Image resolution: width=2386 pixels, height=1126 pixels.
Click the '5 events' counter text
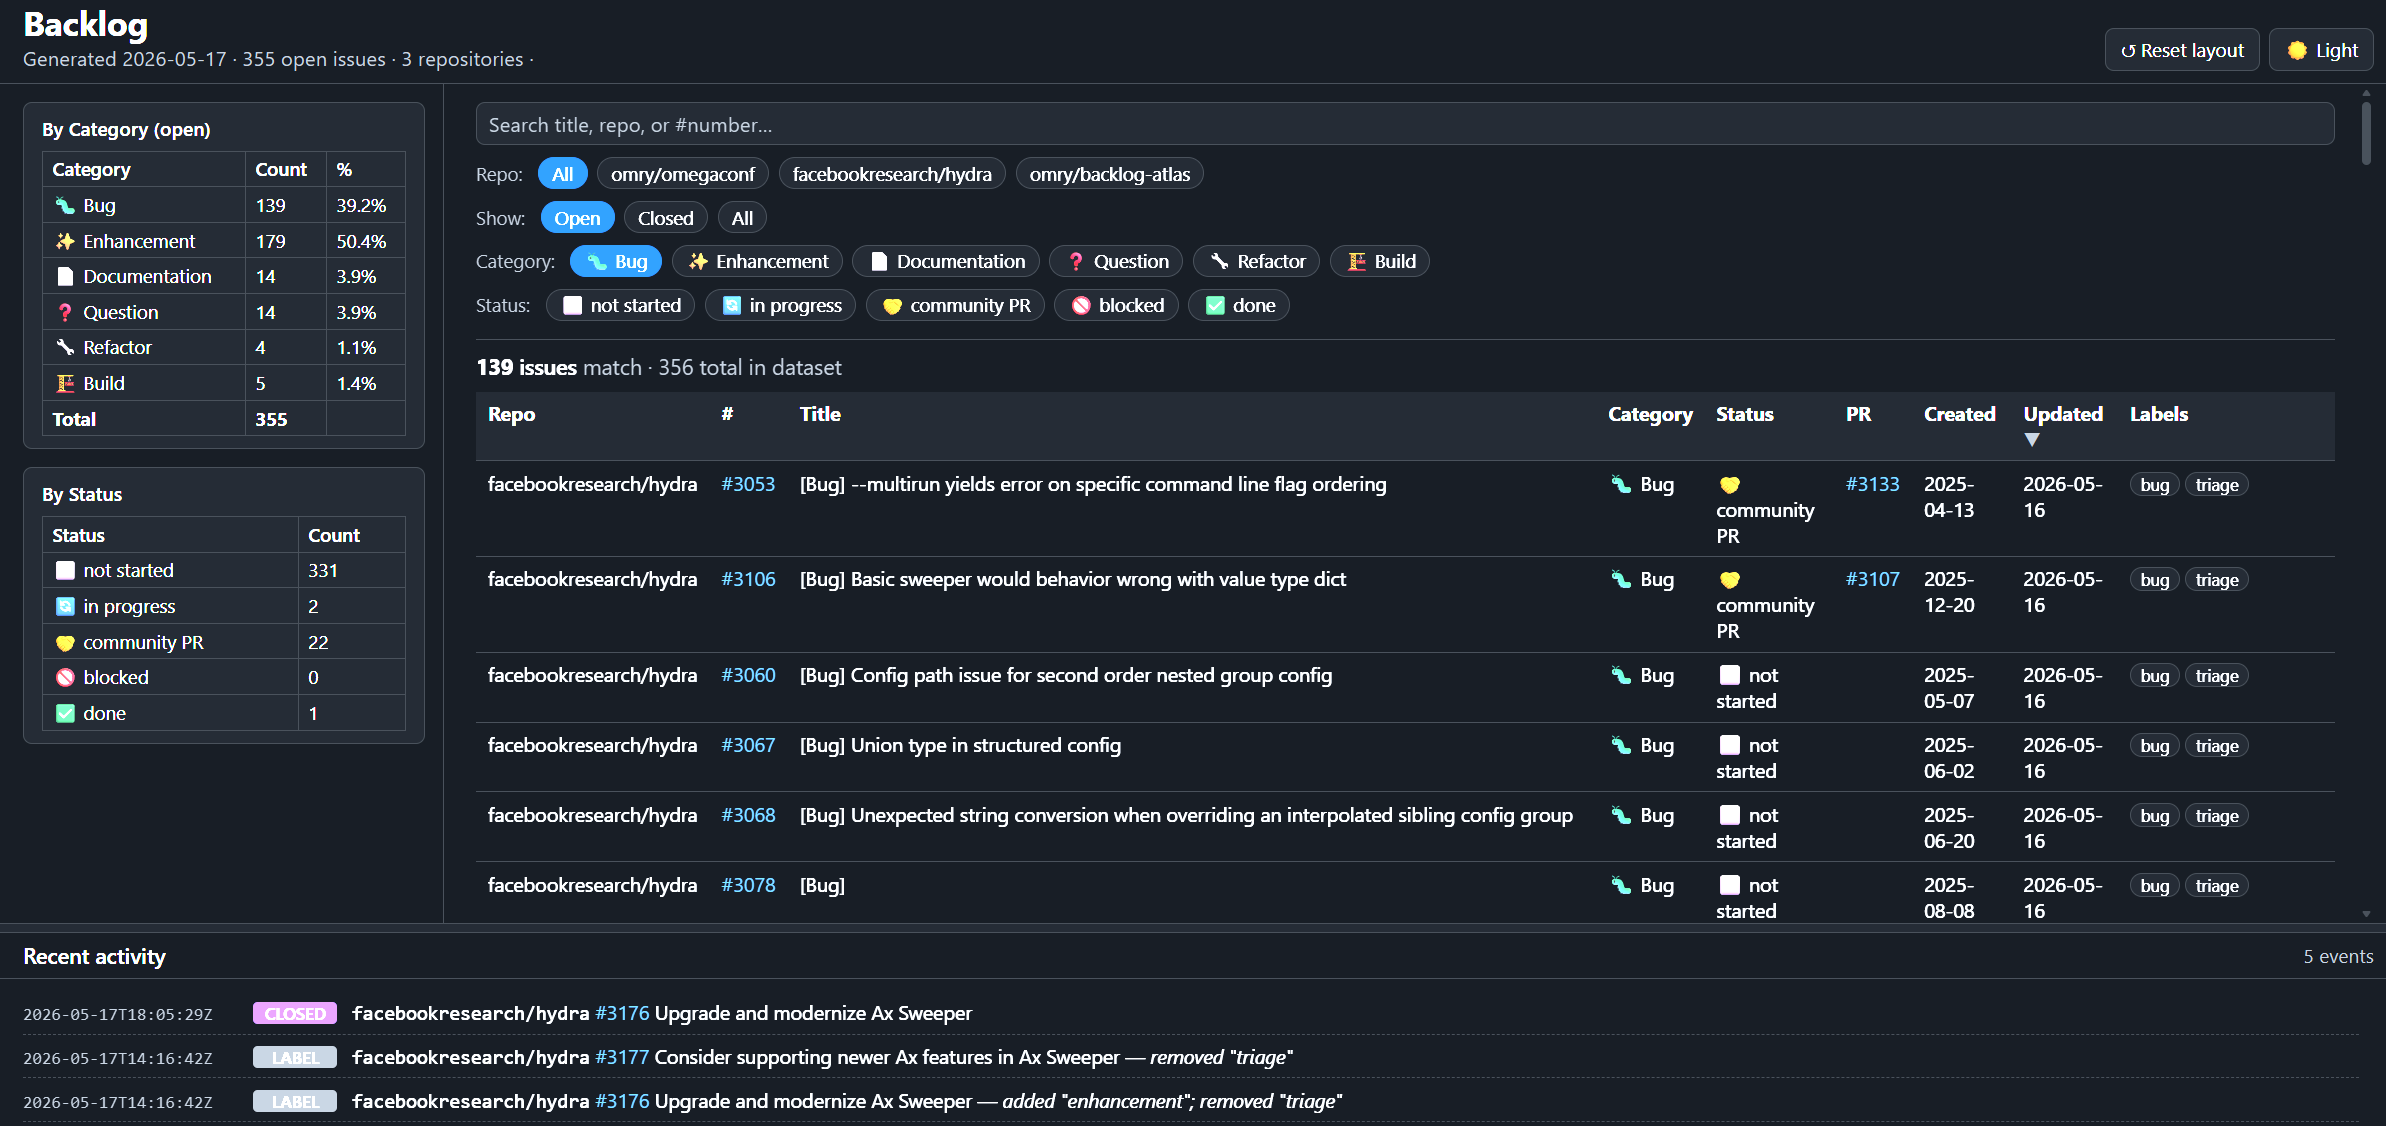(x=2338, y=957)
